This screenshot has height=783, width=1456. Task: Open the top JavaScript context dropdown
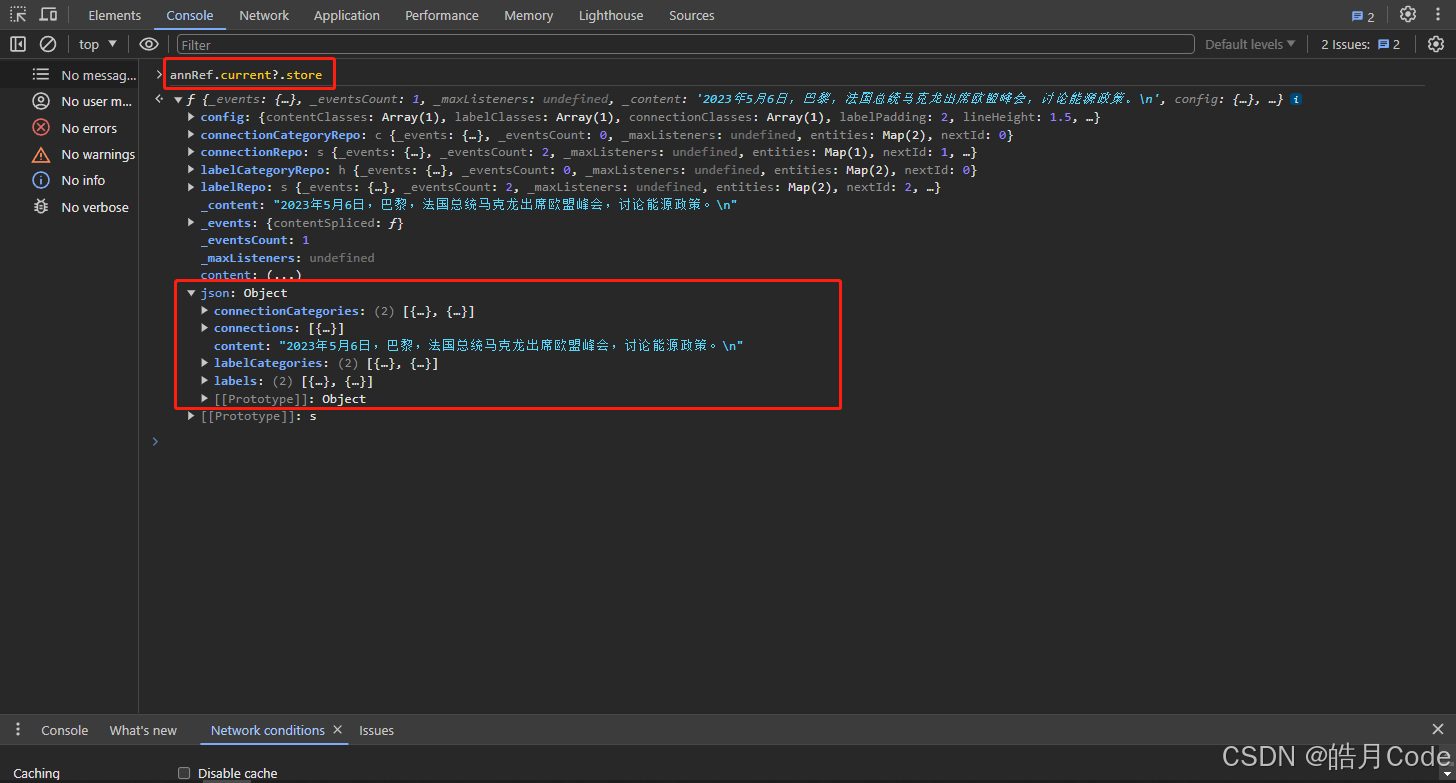[98, 44]
